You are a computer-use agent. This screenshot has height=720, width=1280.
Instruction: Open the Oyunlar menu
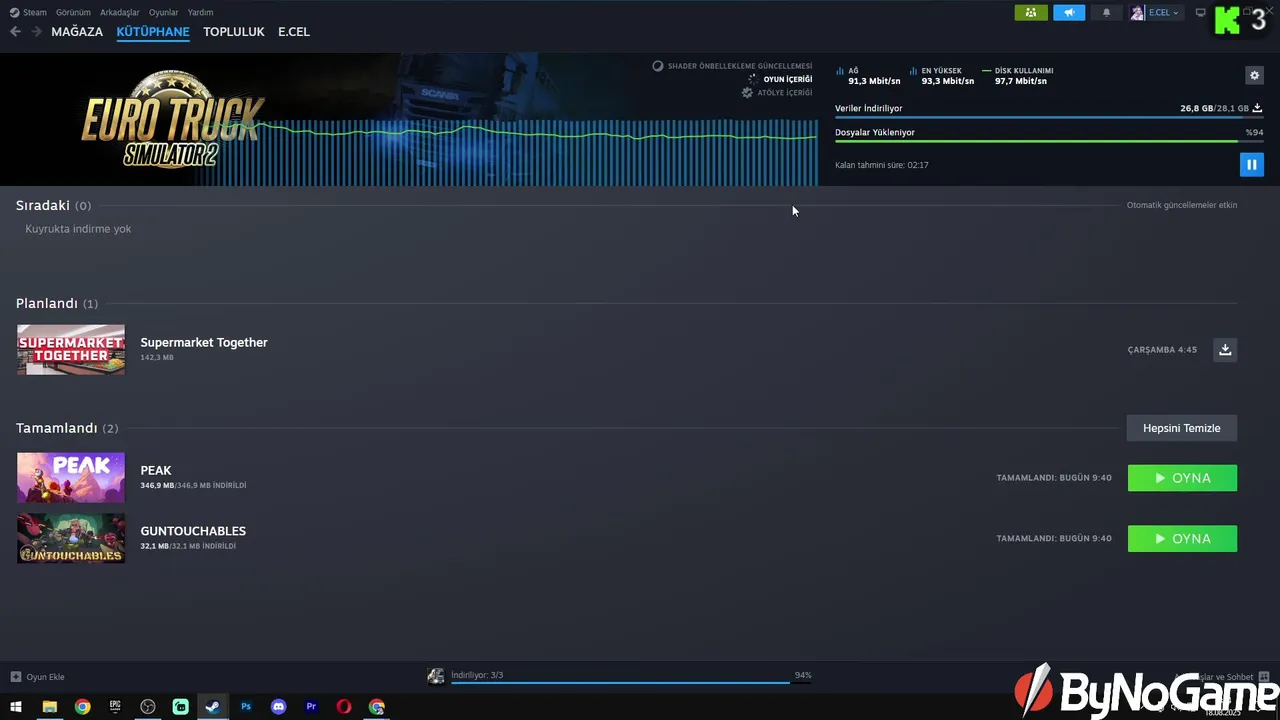point(163,12)
